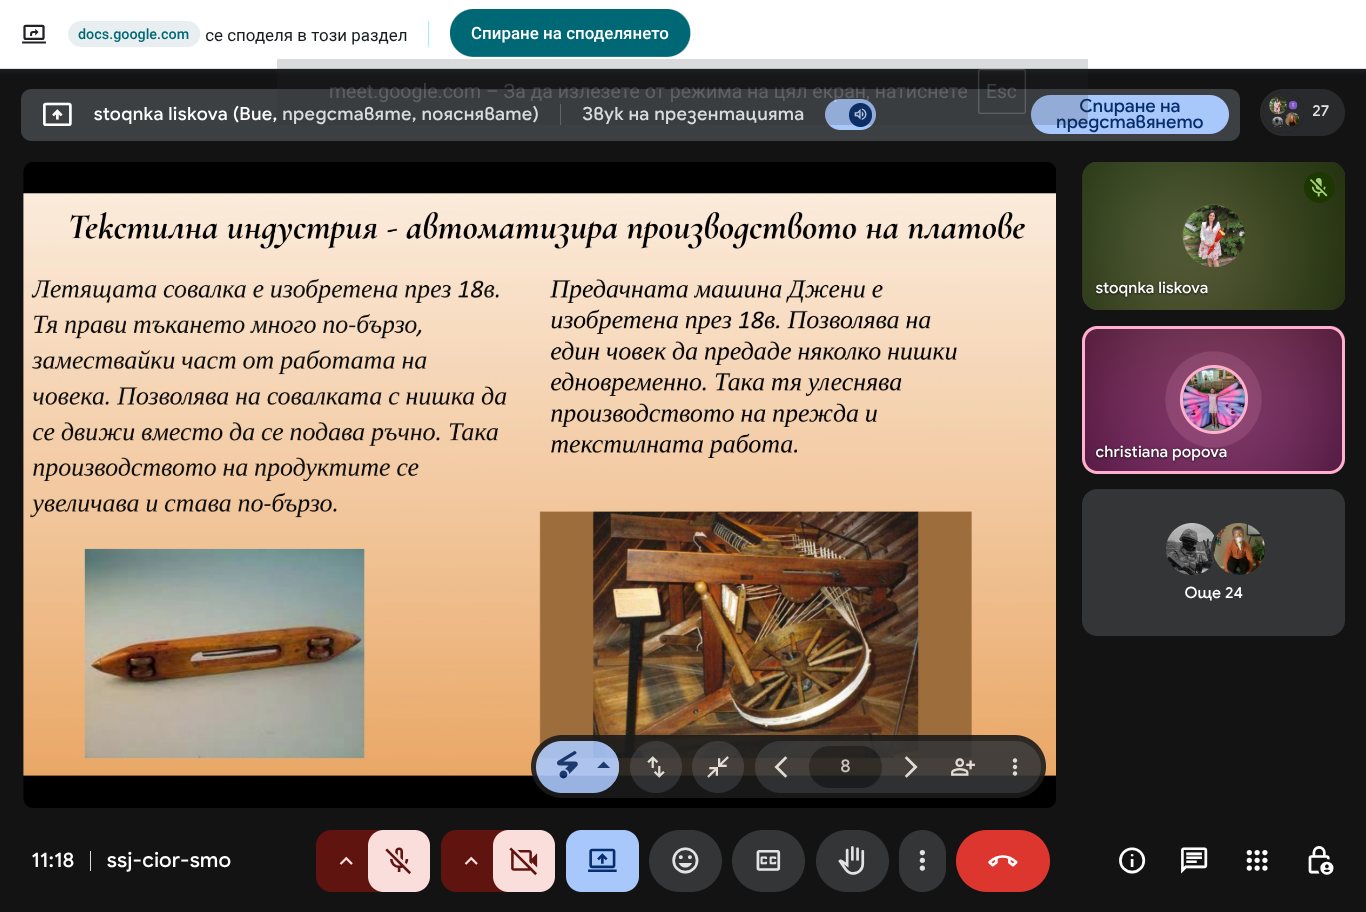Open the meeting chat panel
Image resolution: width=1366 pixels, height=912 pixels.
click(1194, 861)
